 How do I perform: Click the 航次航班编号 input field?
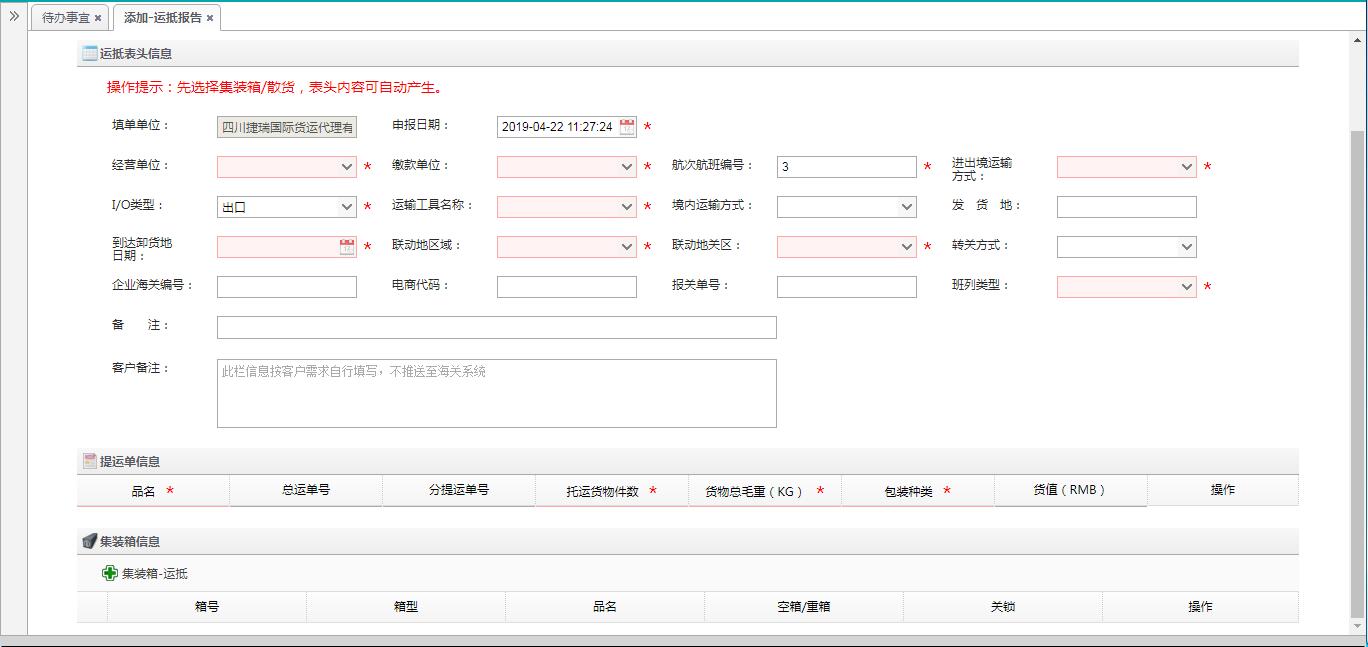(846, 167)
